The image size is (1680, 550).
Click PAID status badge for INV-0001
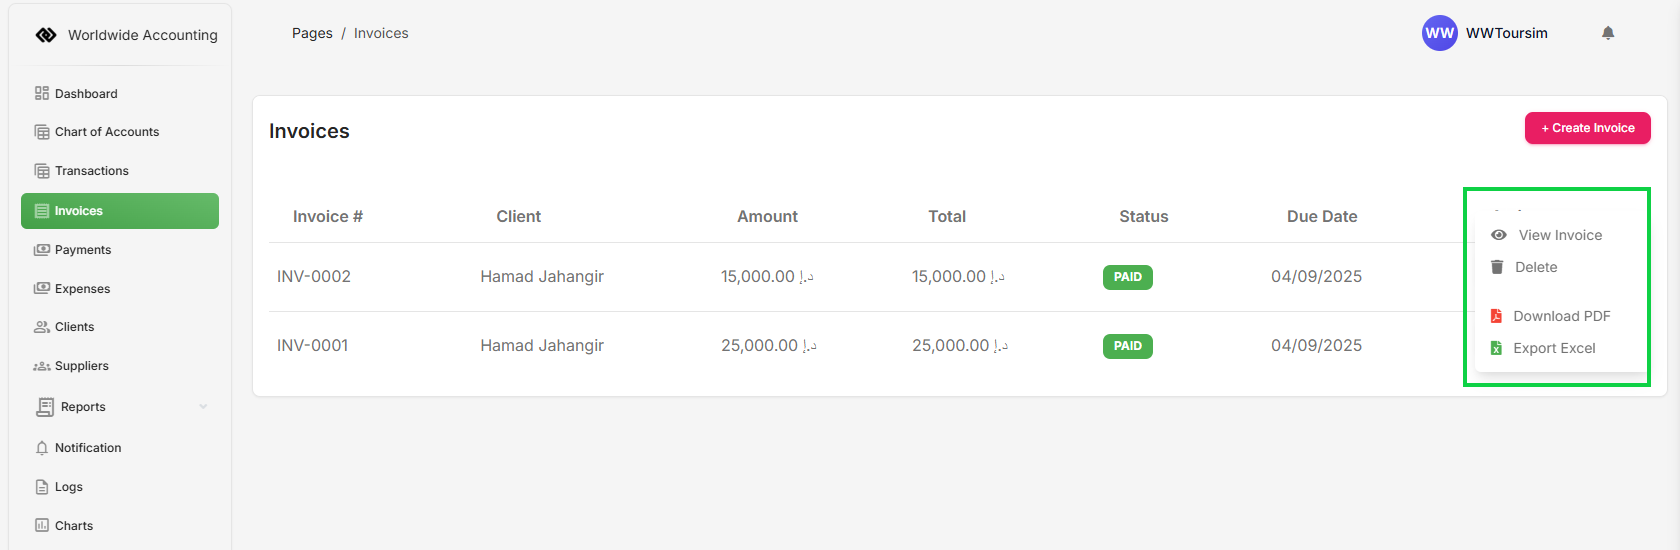tap(1127, 346)
